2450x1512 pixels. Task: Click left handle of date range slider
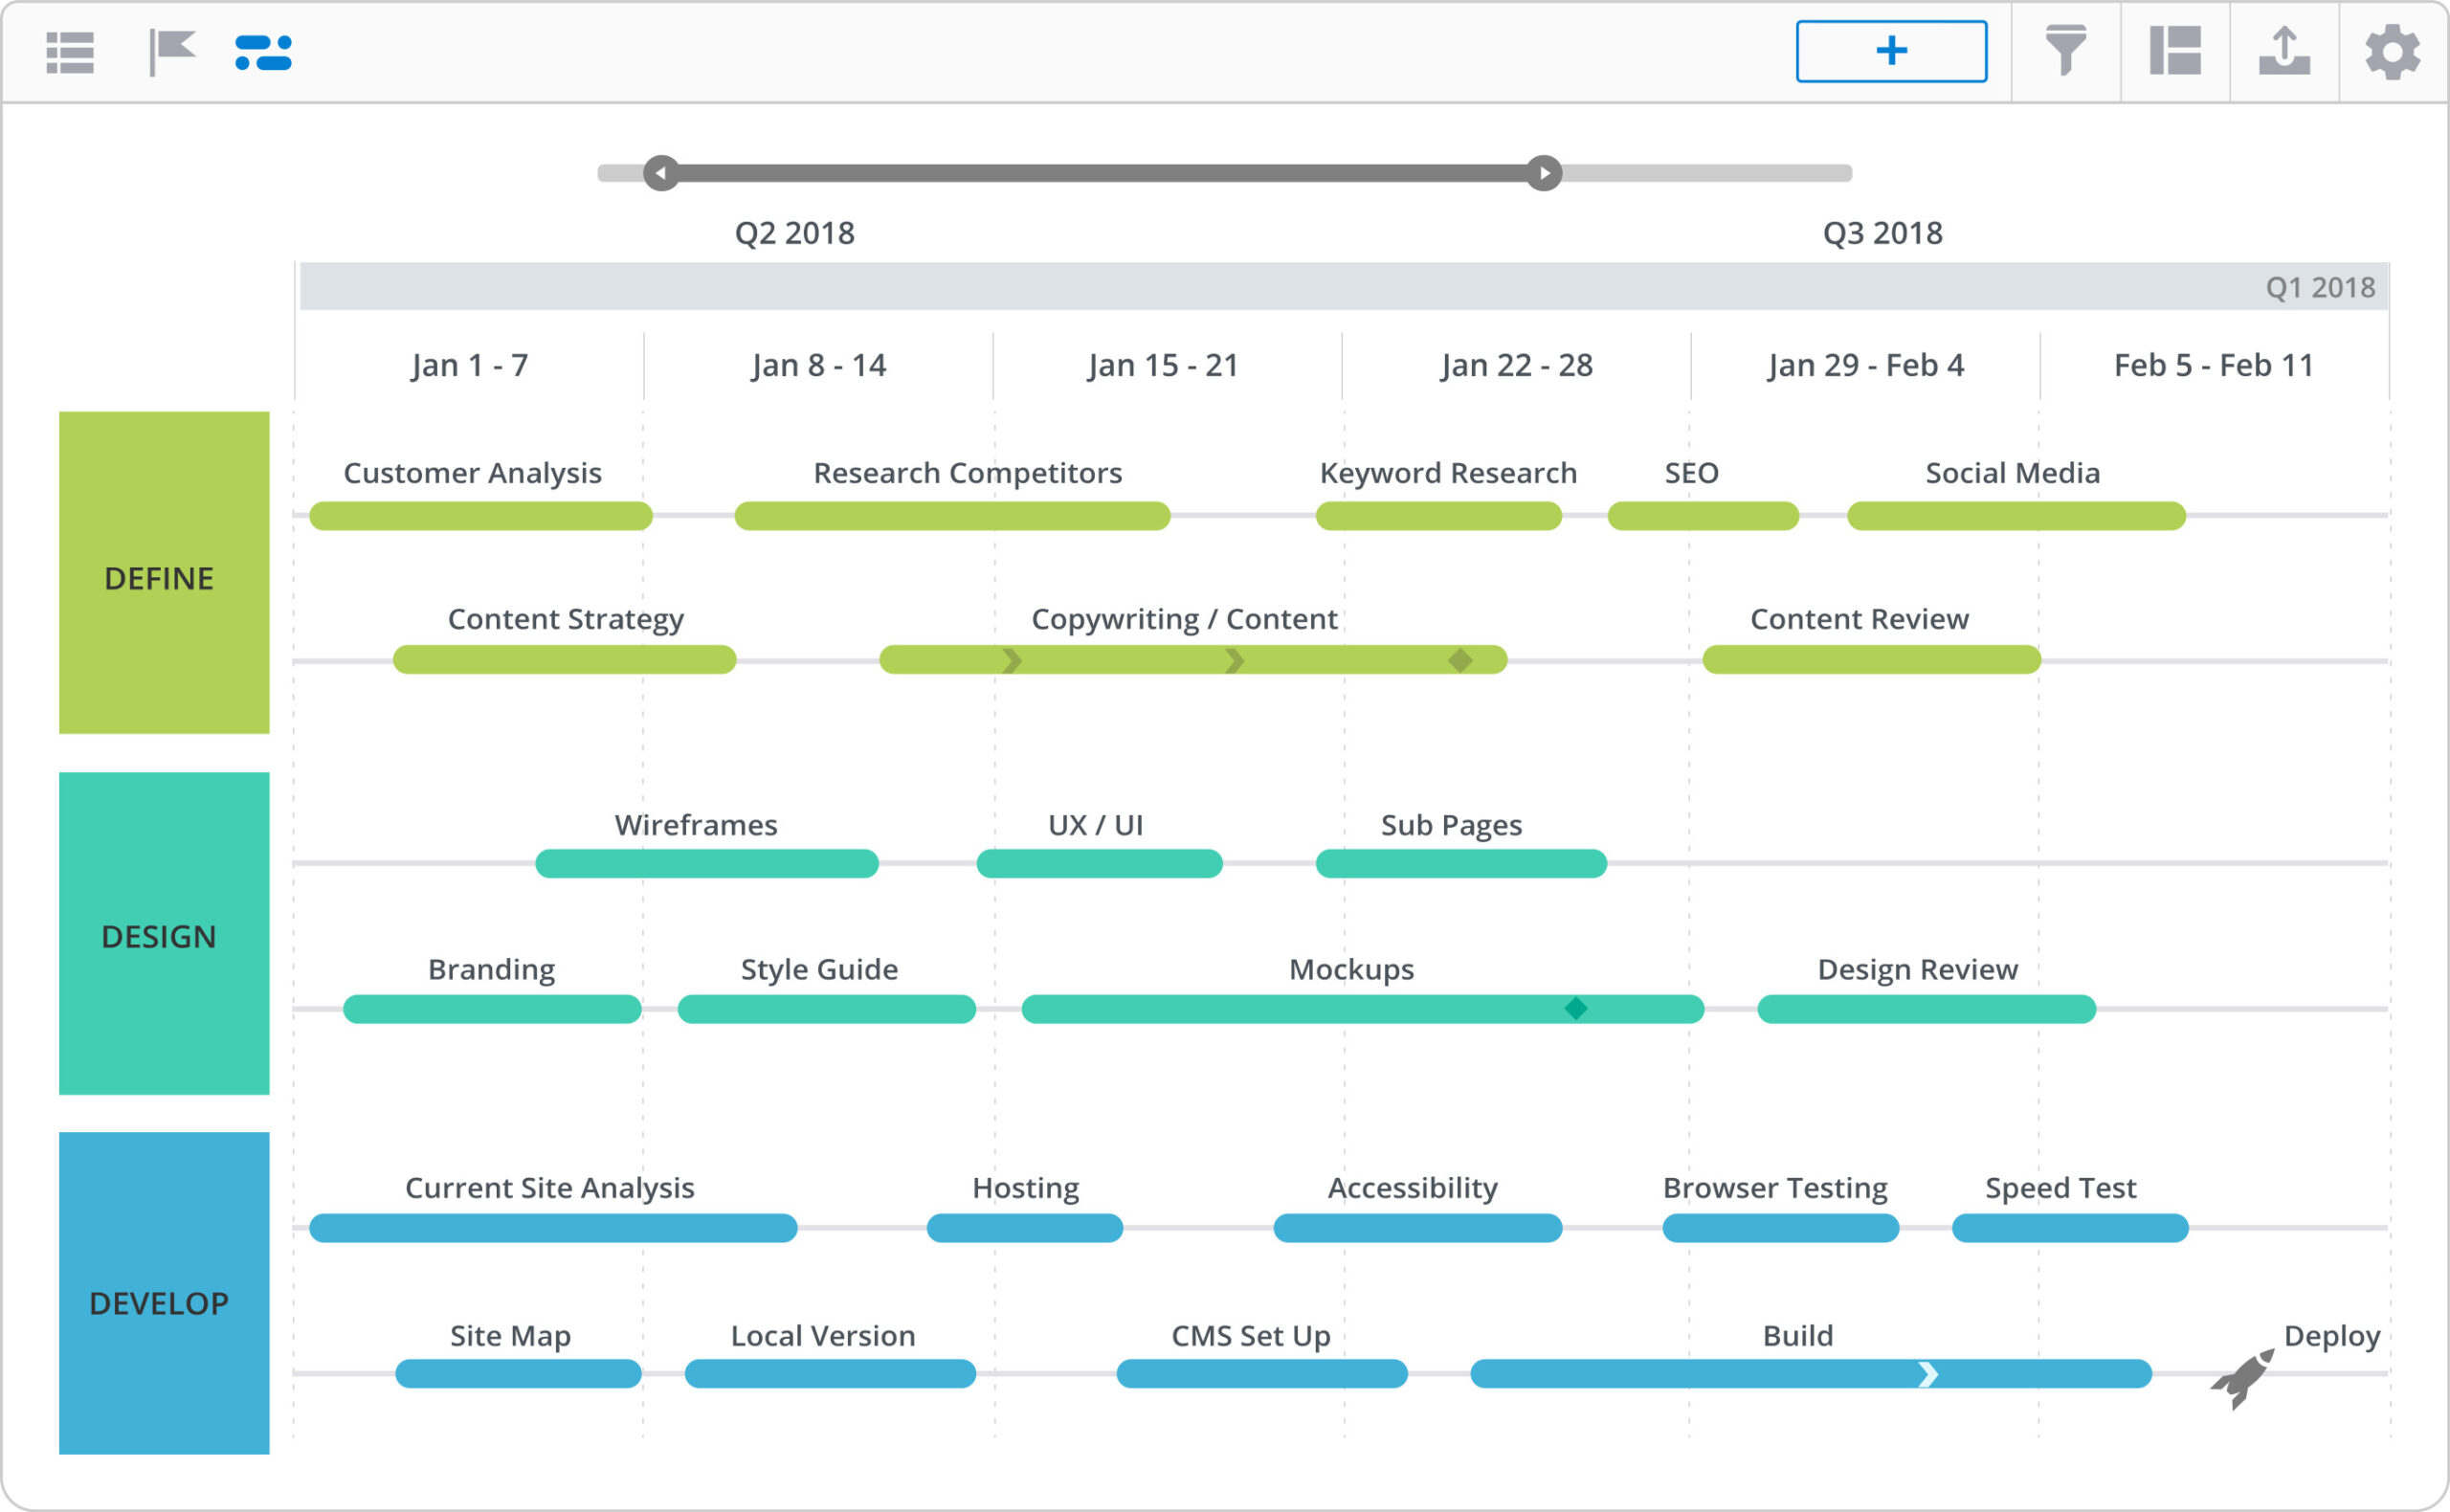[x=661, y=173]
